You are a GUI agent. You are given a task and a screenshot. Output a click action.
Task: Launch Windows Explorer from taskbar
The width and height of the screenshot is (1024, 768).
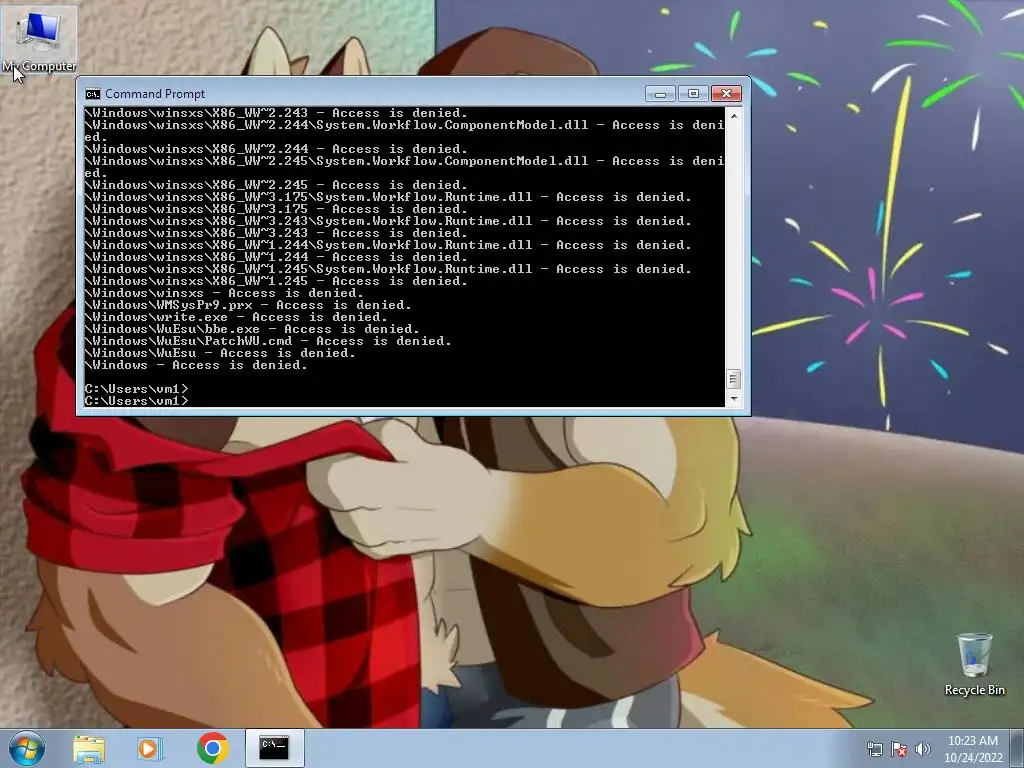(89, 748)
